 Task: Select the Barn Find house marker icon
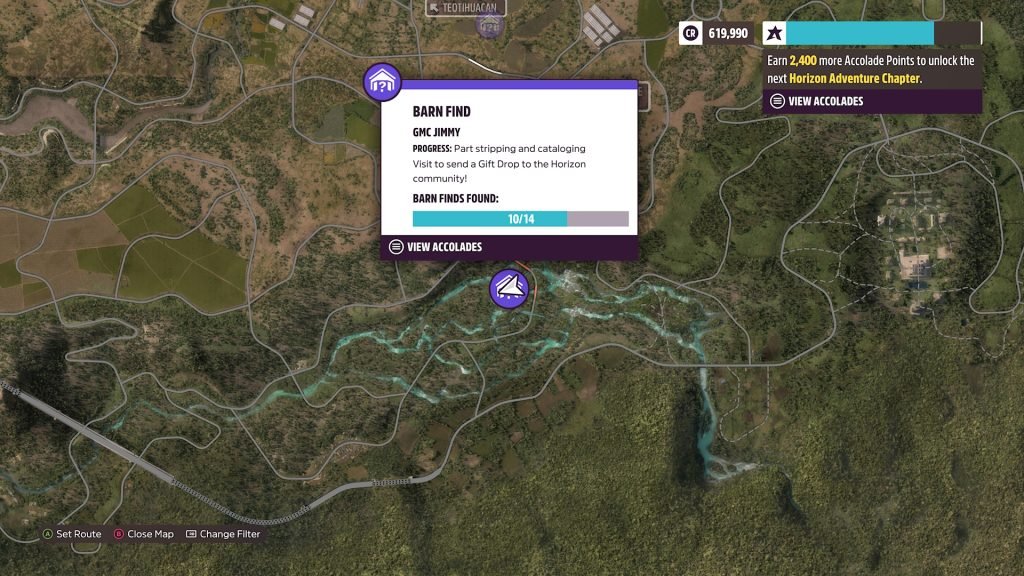382,82
